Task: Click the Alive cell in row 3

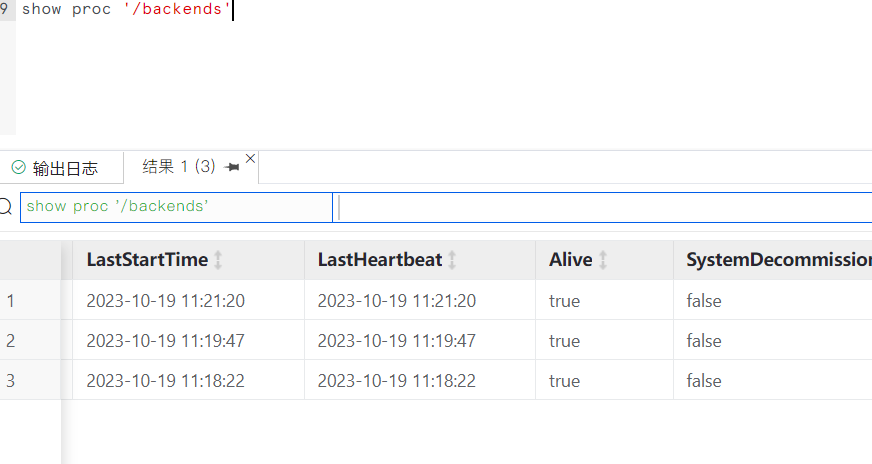Action: pyautogui.click(x=564, y=381)
